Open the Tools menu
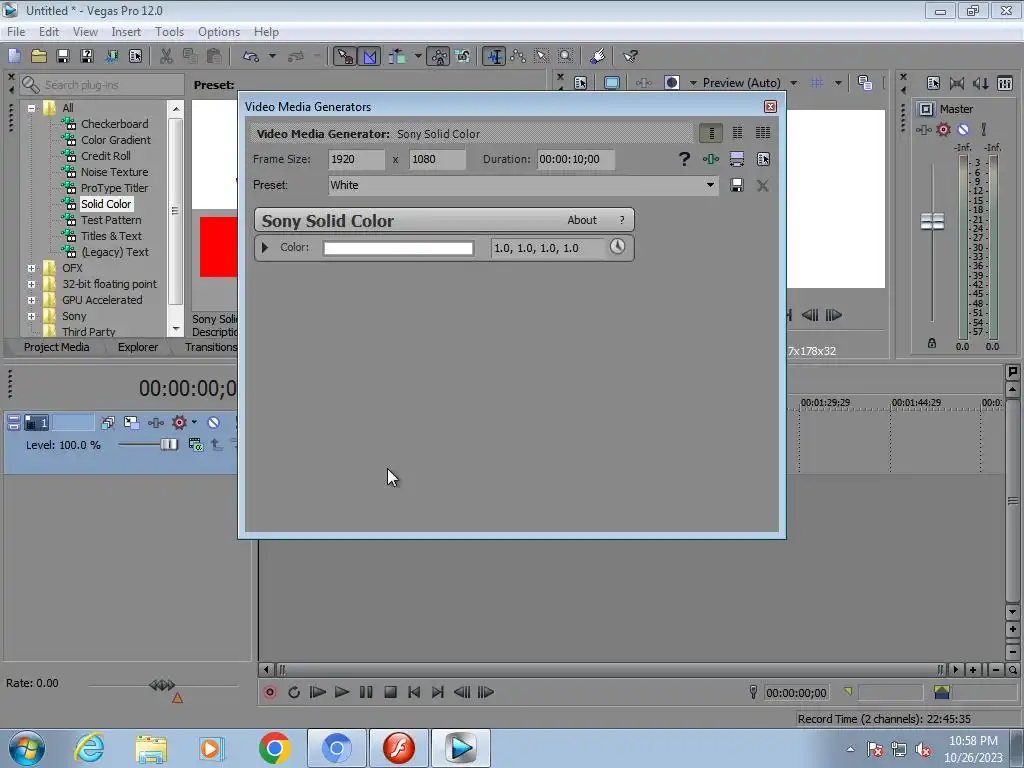1024x768 pixels. 169,31
